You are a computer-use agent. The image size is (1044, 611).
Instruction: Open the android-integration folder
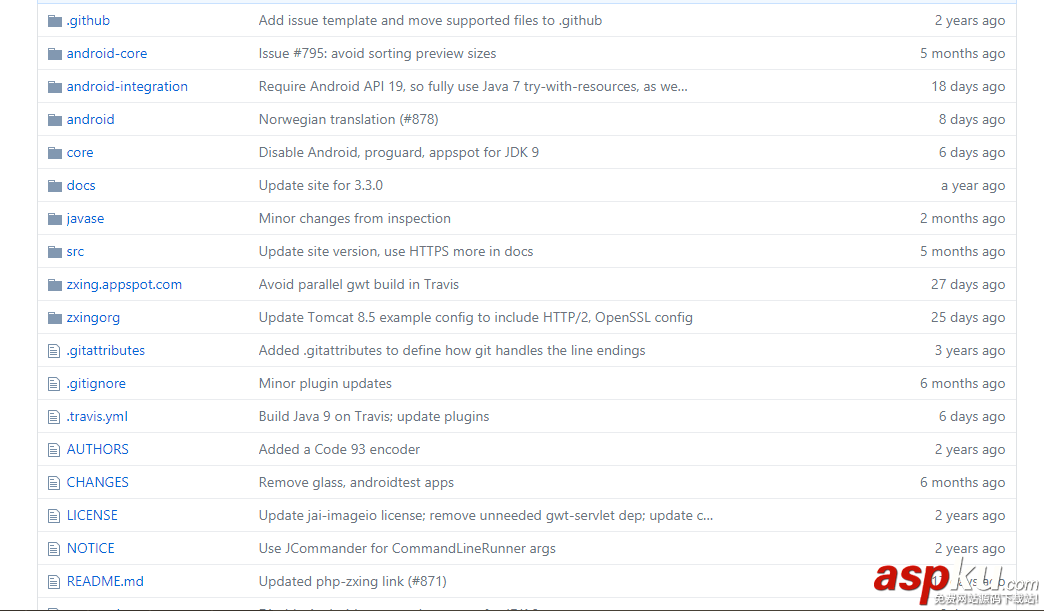tap(127, 87)
